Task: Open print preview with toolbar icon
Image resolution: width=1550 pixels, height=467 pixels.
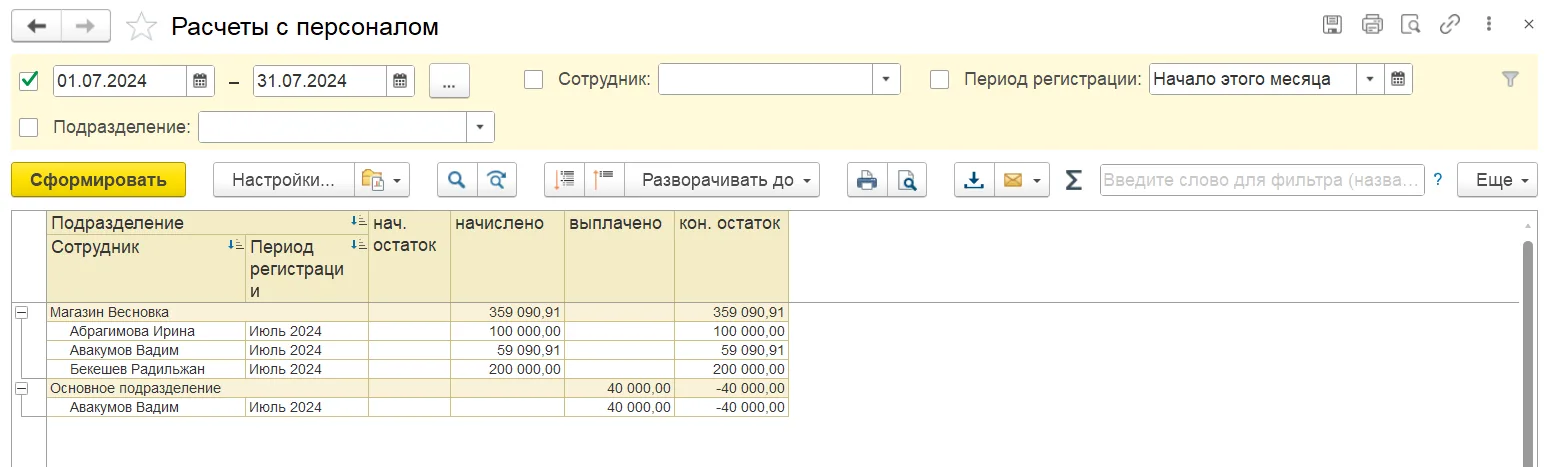Action: point(907,180)
